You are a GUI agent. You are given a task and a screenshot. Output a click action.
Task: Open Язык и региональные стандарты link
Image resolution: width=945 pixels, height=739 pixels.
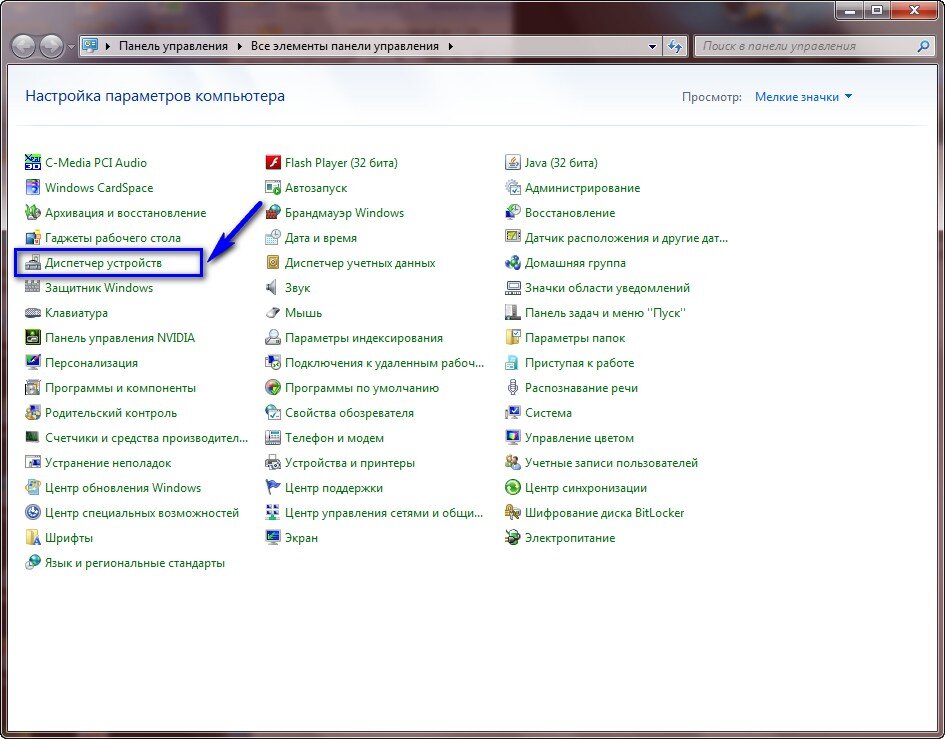coord(135,563)
